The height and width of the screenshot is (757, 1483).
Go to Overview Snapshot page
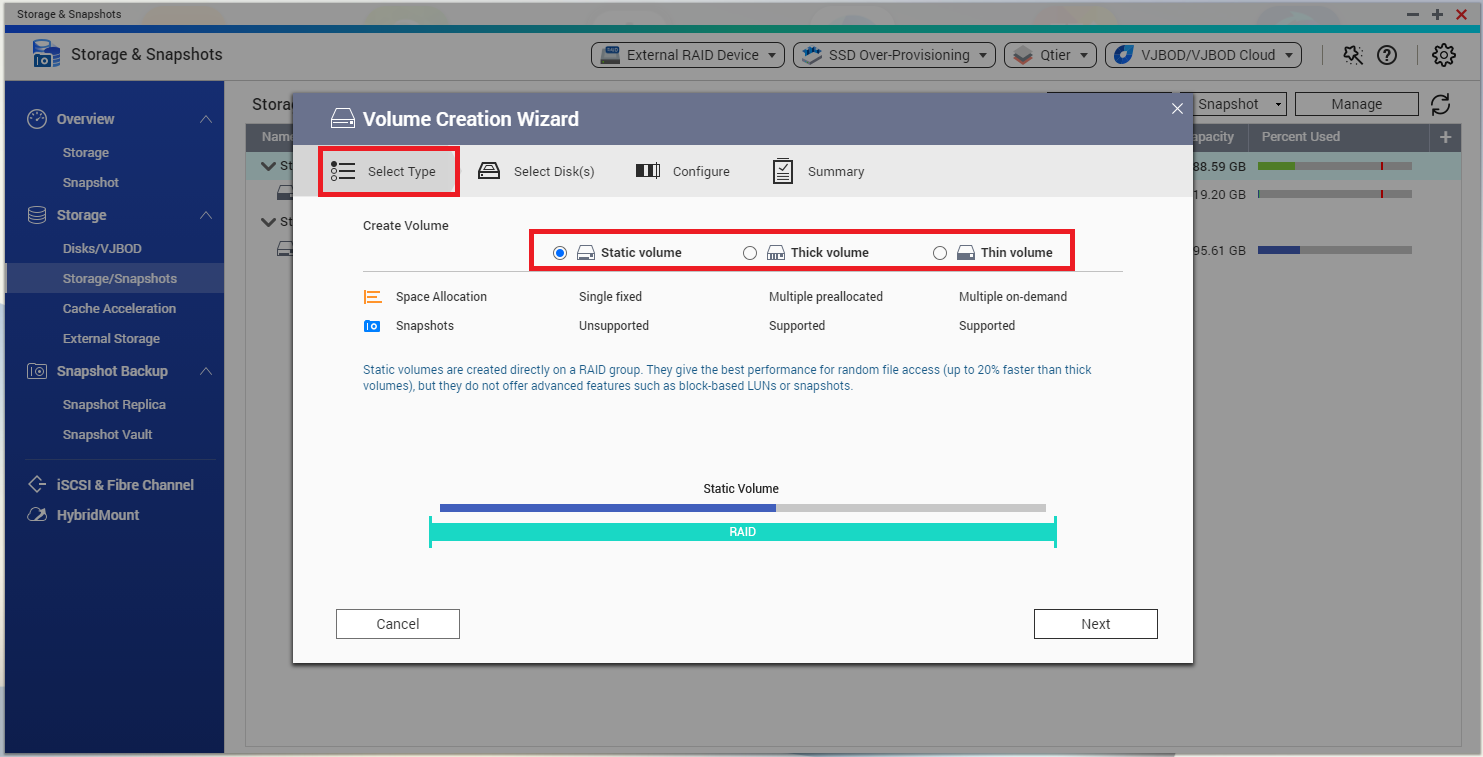(x=90, y=183)
